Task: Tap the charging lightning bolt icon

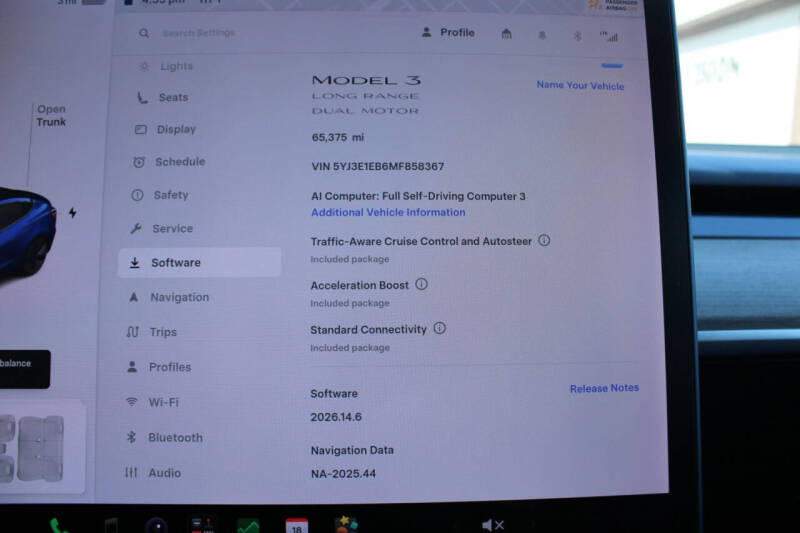Action: tap(72, 213)
